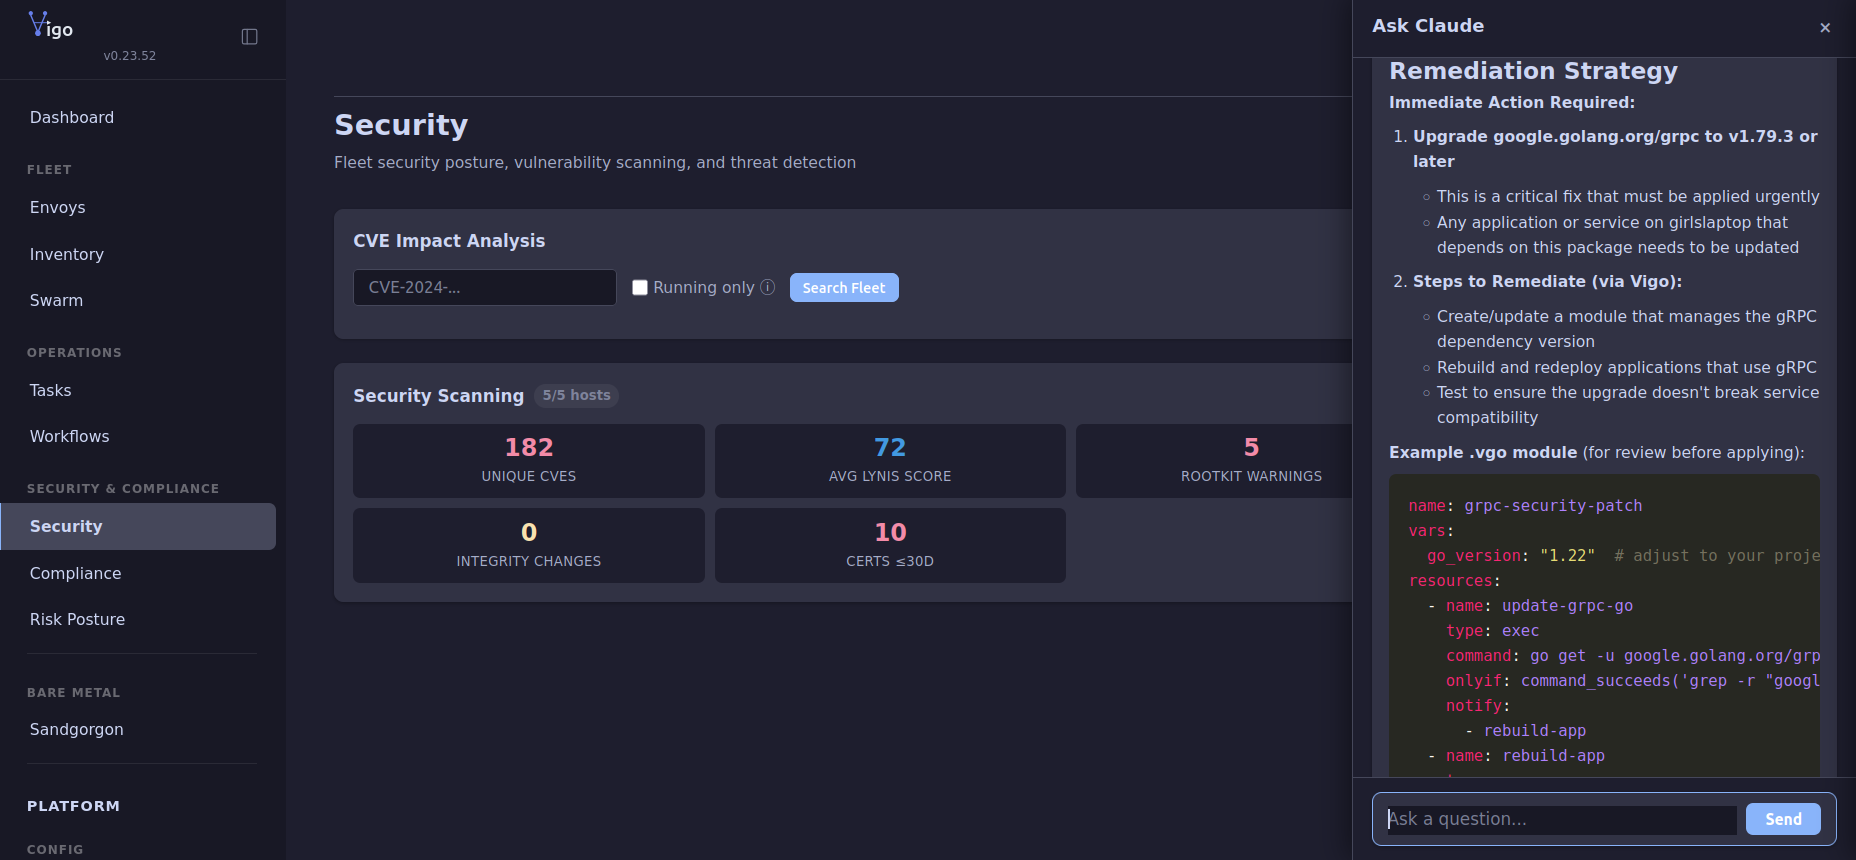1856x860 pixels.
Task: Click the Remediation Strategy heading
Action: [x=1533, y=71]
